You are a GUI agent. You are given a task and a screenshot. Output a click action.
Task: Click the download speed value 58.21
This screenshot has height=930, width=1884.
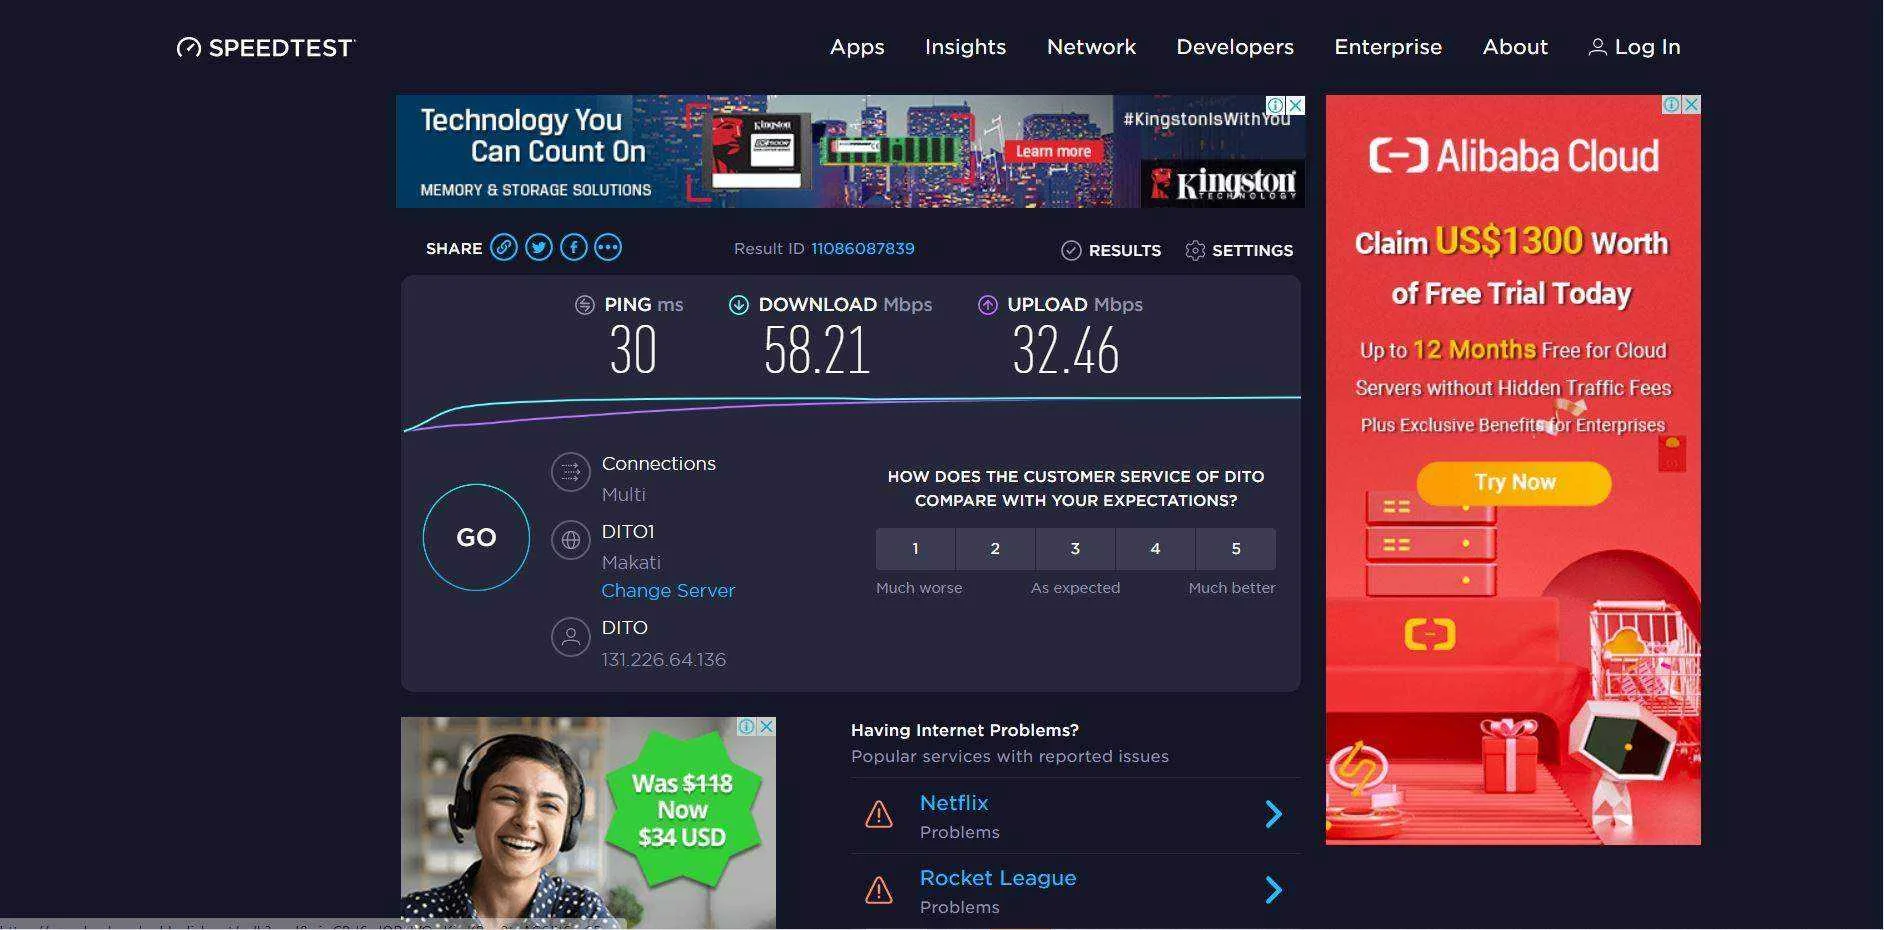tap(817, 351)
